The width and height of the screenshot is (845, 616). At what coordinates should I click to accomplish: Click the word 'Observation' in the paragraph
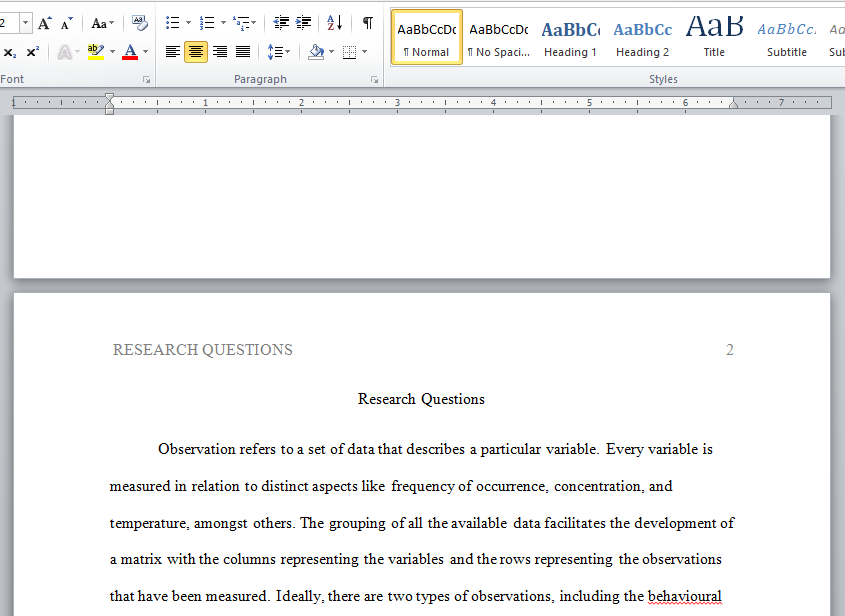click(x=197, y=449)
